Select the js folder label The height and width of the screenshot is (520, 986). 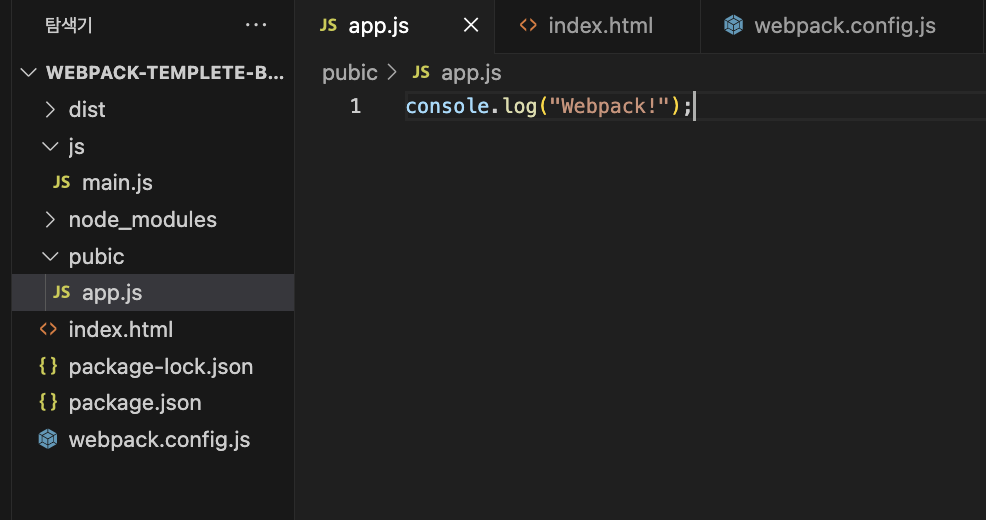[x=77, y=147]
